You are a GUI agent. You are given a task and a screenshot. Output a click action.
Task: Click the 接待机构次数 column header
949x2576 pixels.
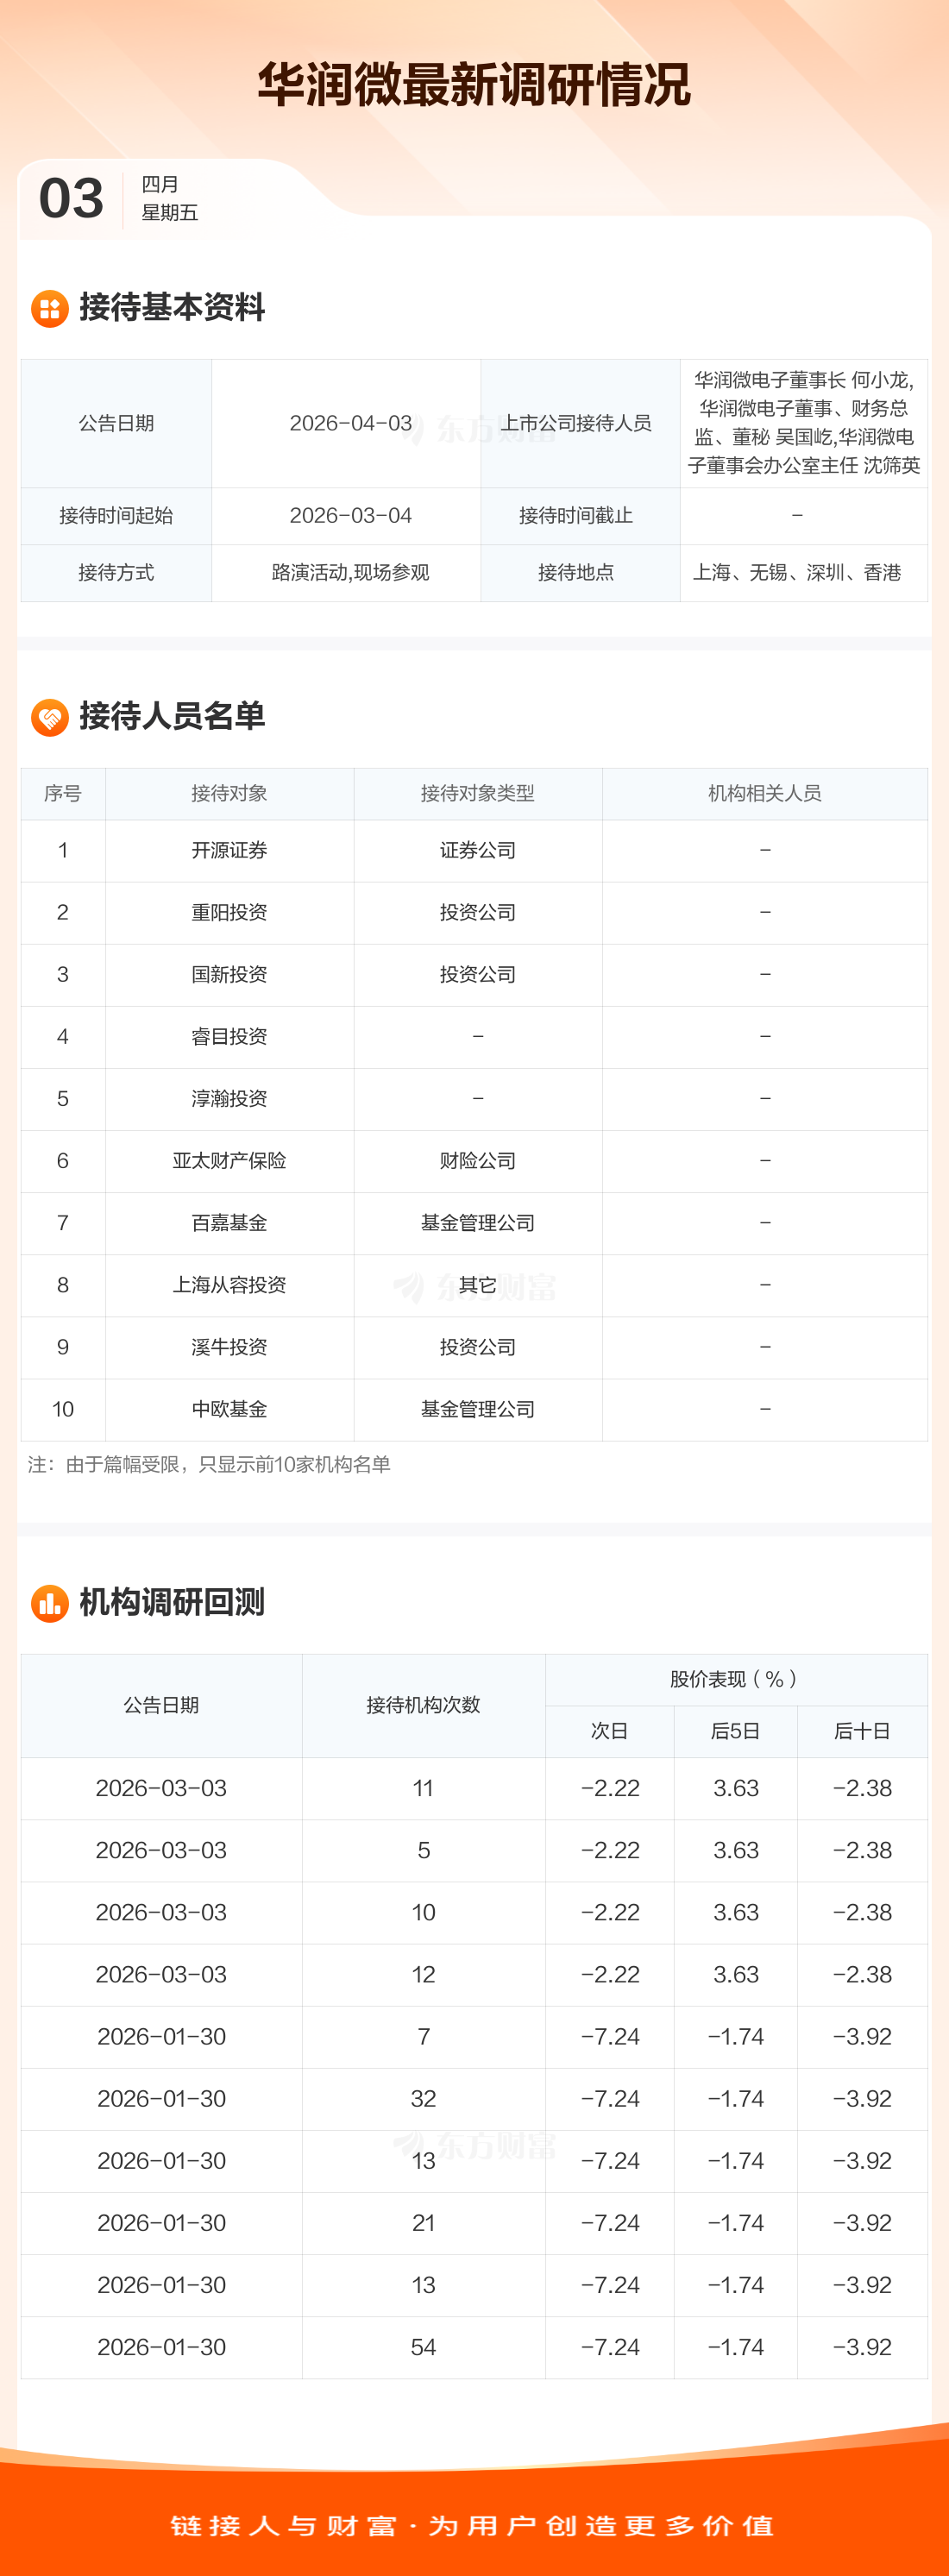point(423,1706)
